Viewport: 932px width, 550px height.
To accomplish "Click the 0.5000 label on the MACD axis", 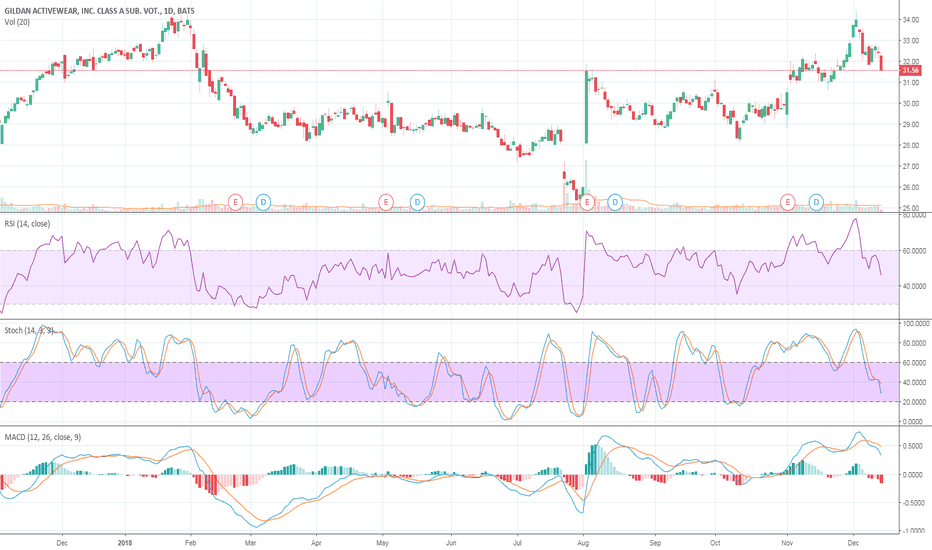I will (x=913, y=446).
